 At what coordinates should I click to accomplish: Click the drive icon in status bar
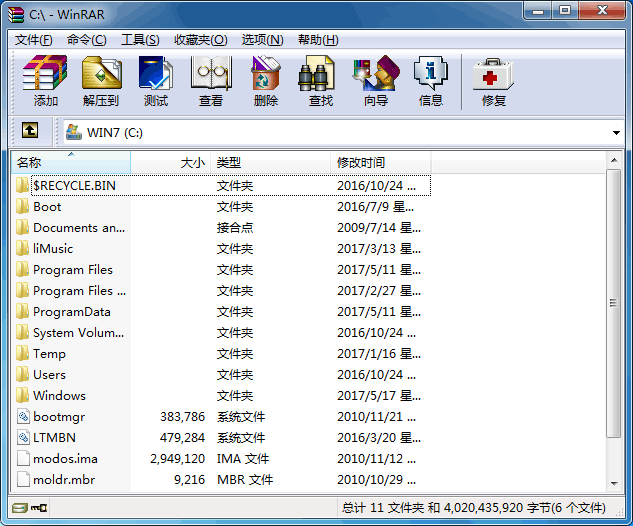click(22, 508)
